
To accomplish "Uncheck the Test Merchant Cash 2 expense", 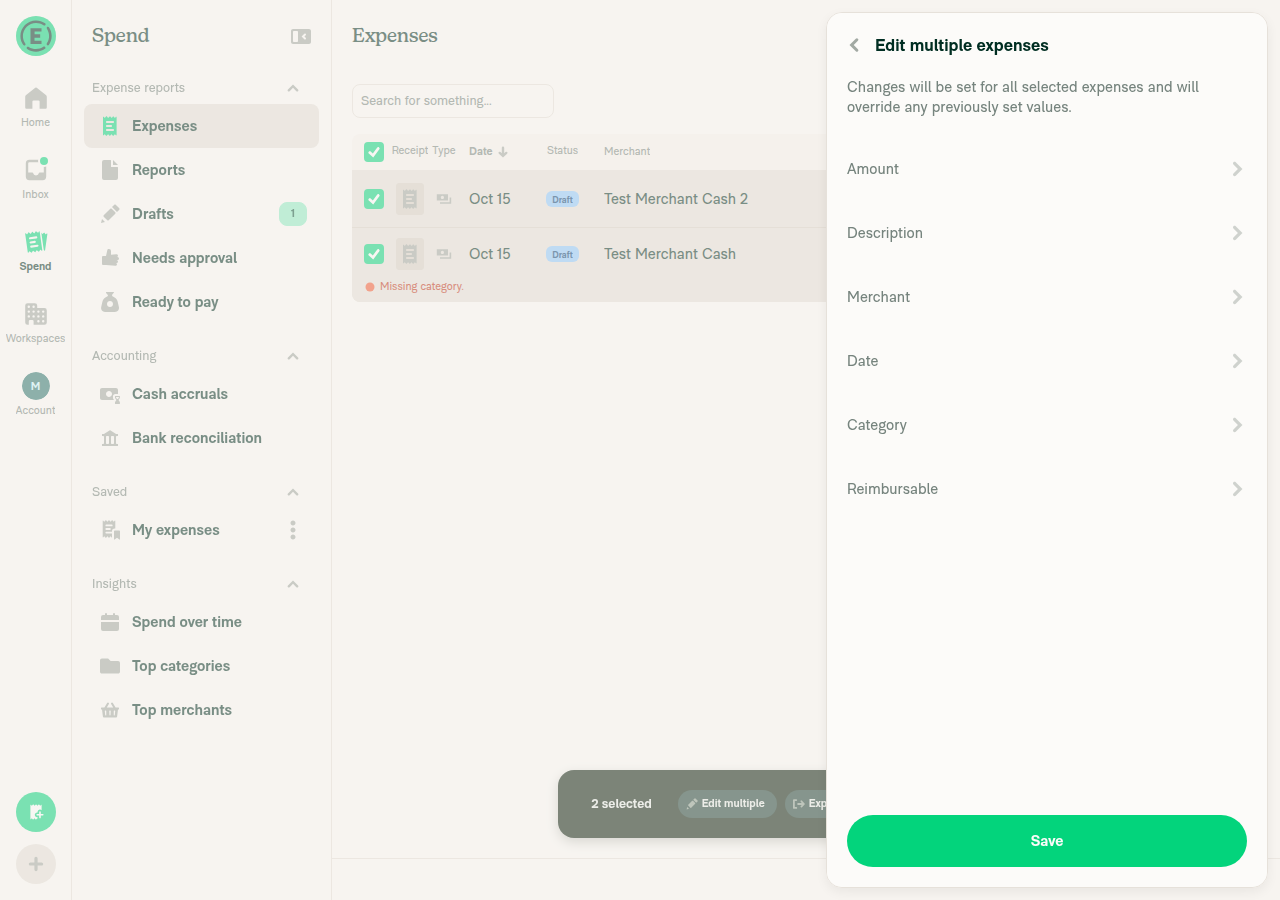I will tap(374, 199).
